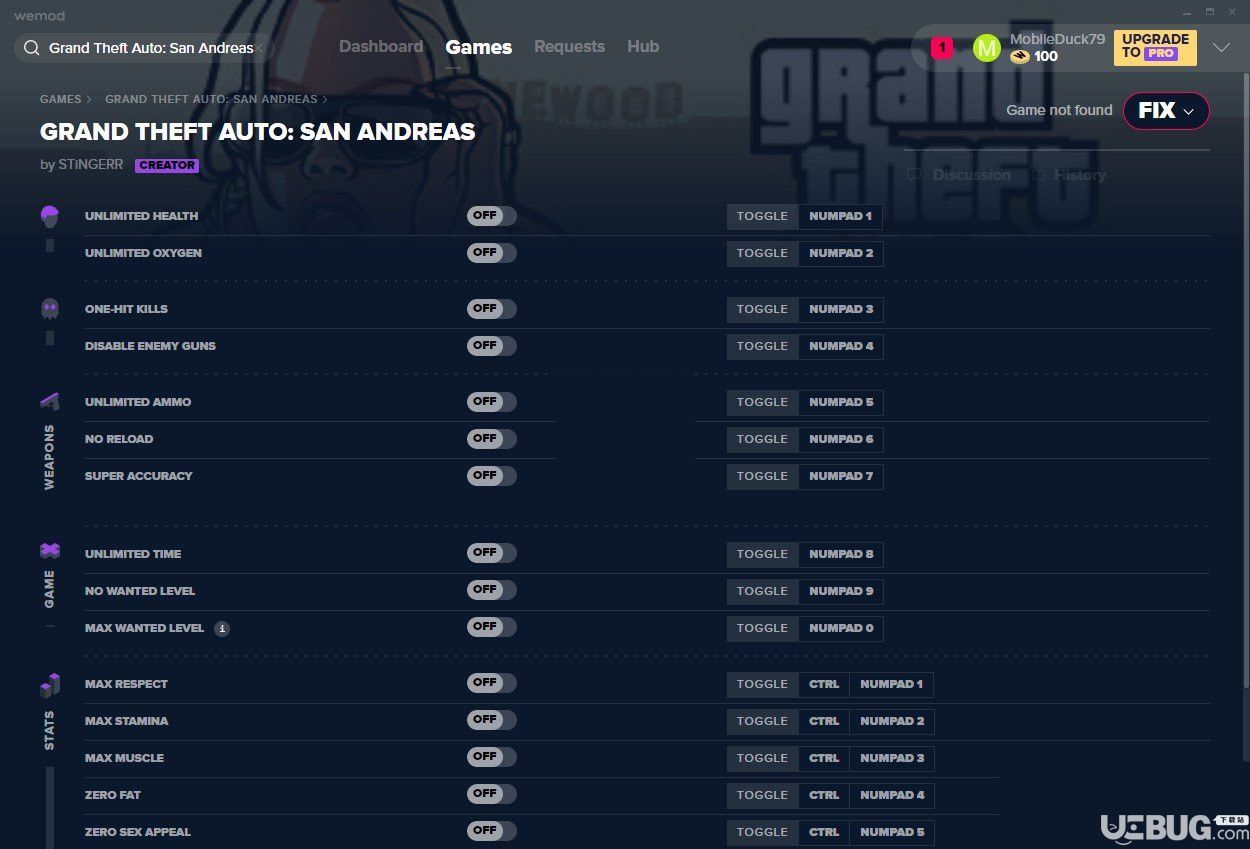Turn on Unlimited Ammo switch
Image resolution: width=1250 pixels, height=849 pixels.
(491, 402)
